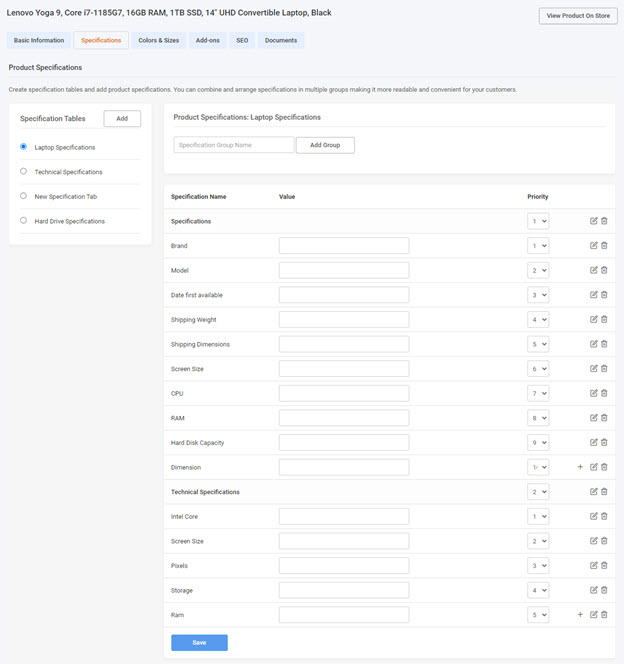Viewport: 624px width, 664px height.
Task: Click the Add Group button
Action: (325, 145)
